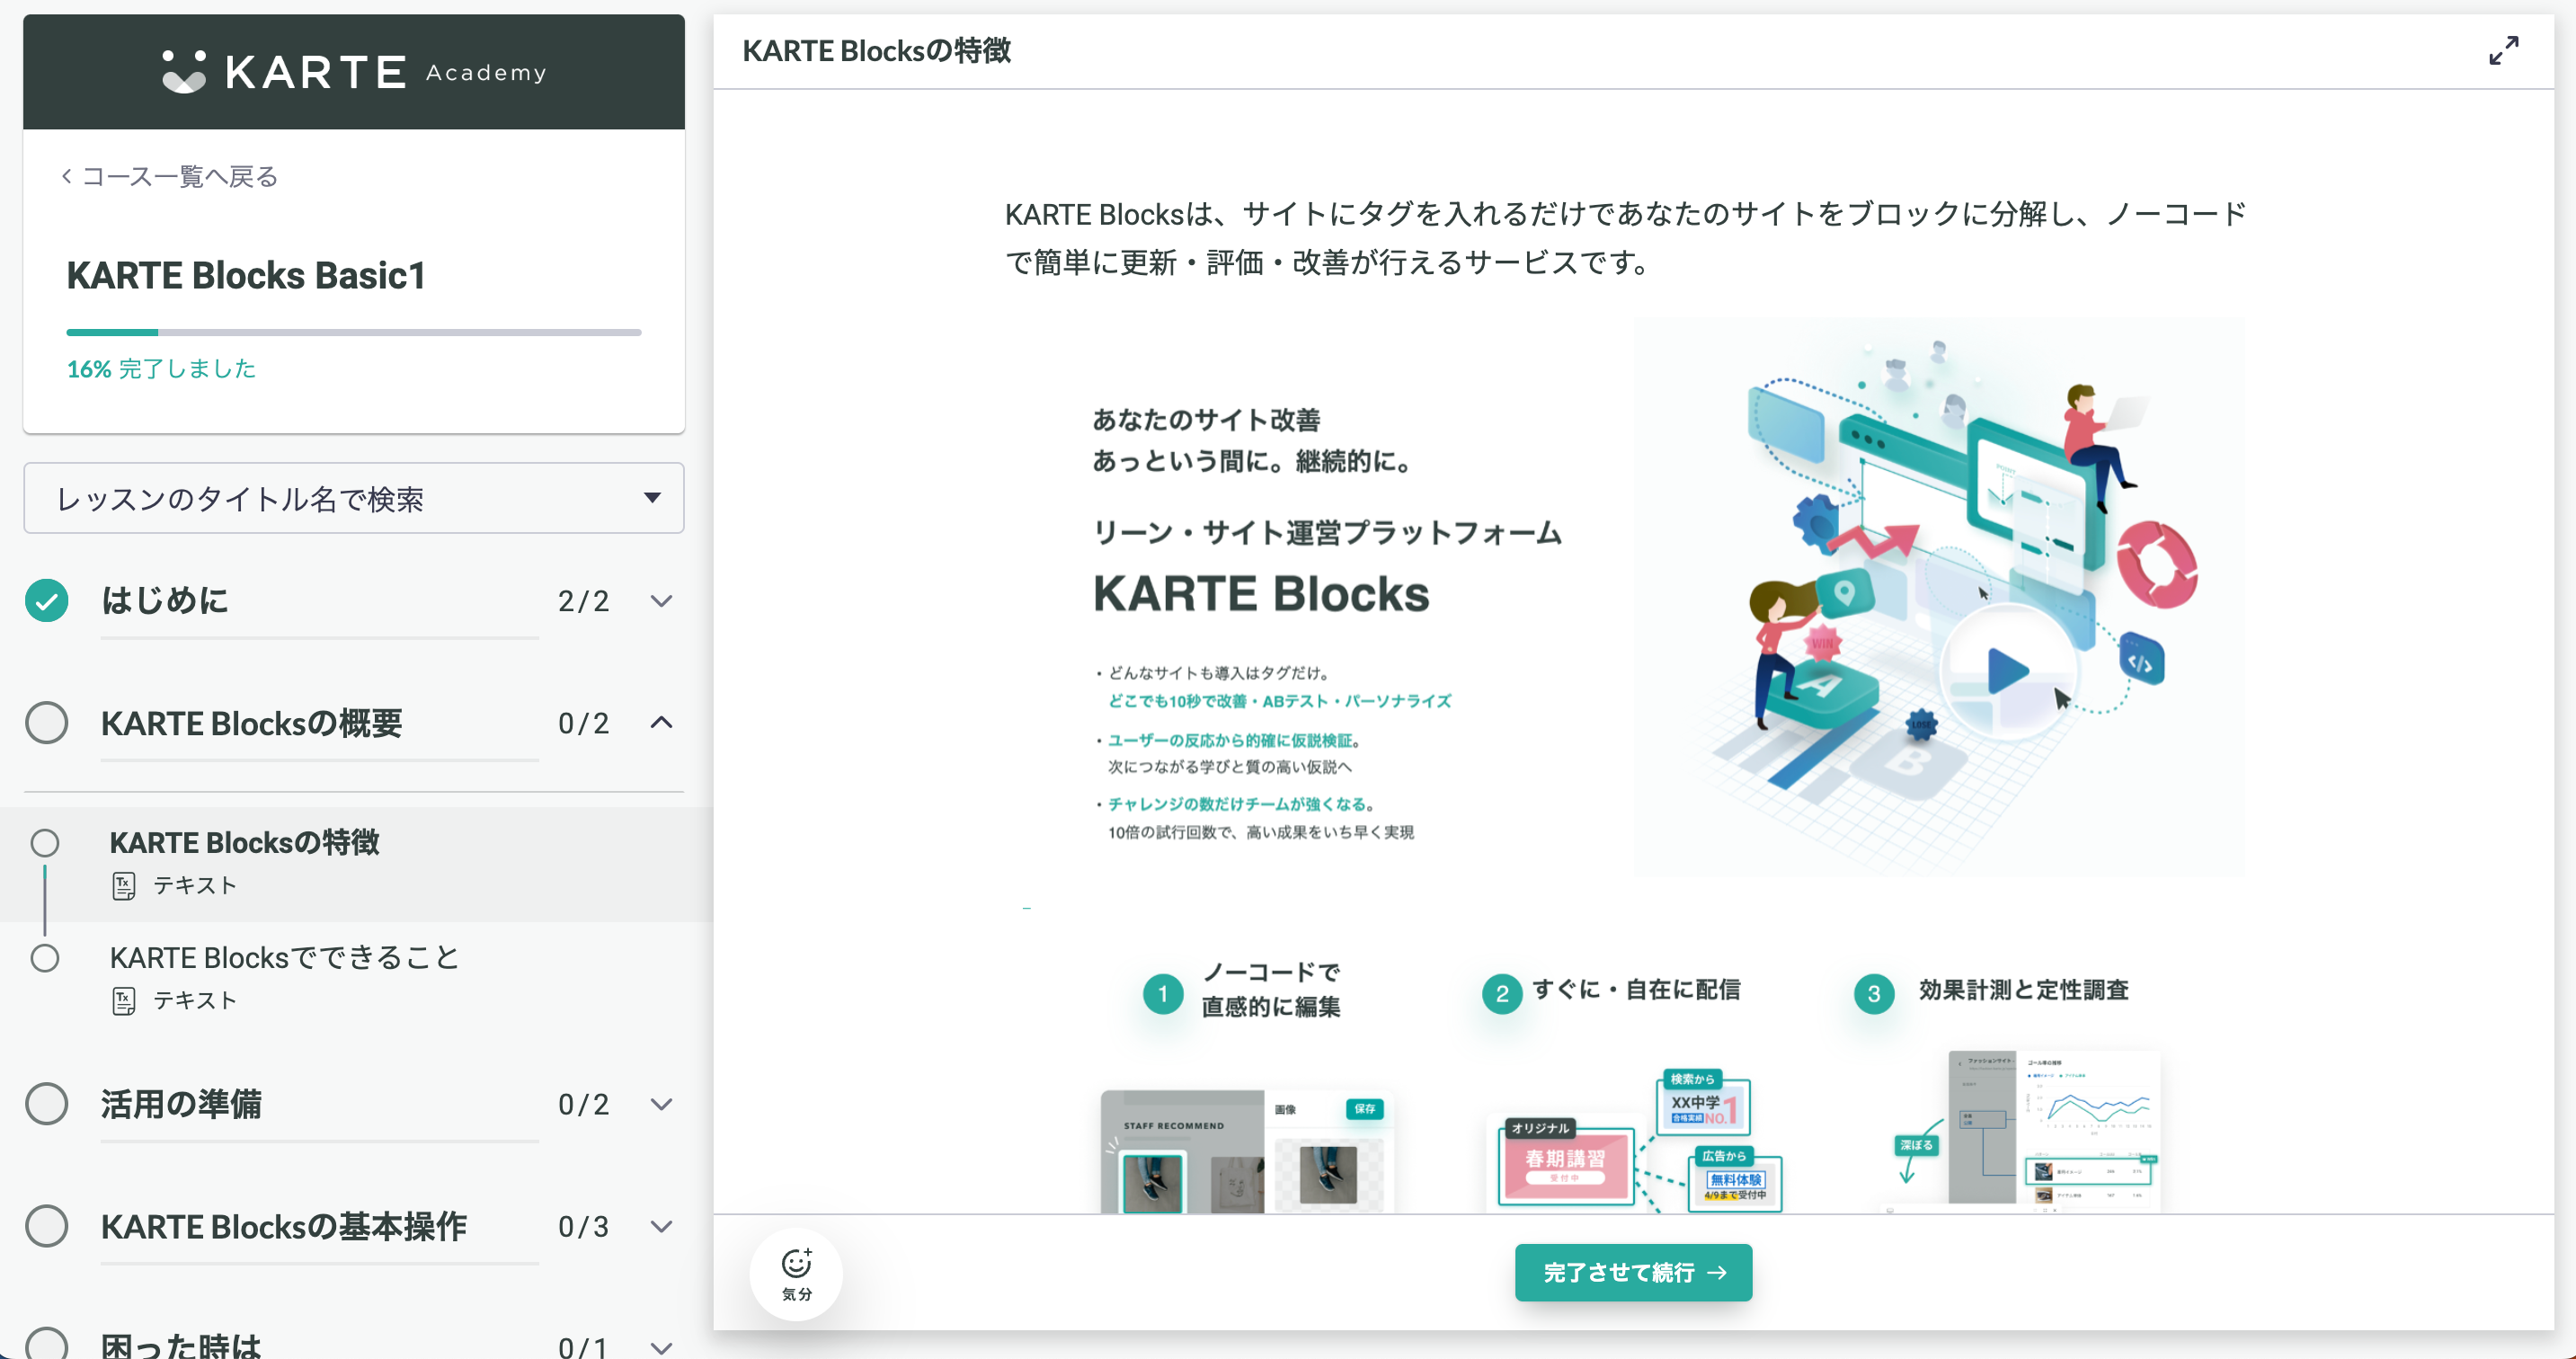The image size is (2576, 1359).
Task: Expand the KARTE Blocksの基本操作 section chevron
Action: point(661,1226)
